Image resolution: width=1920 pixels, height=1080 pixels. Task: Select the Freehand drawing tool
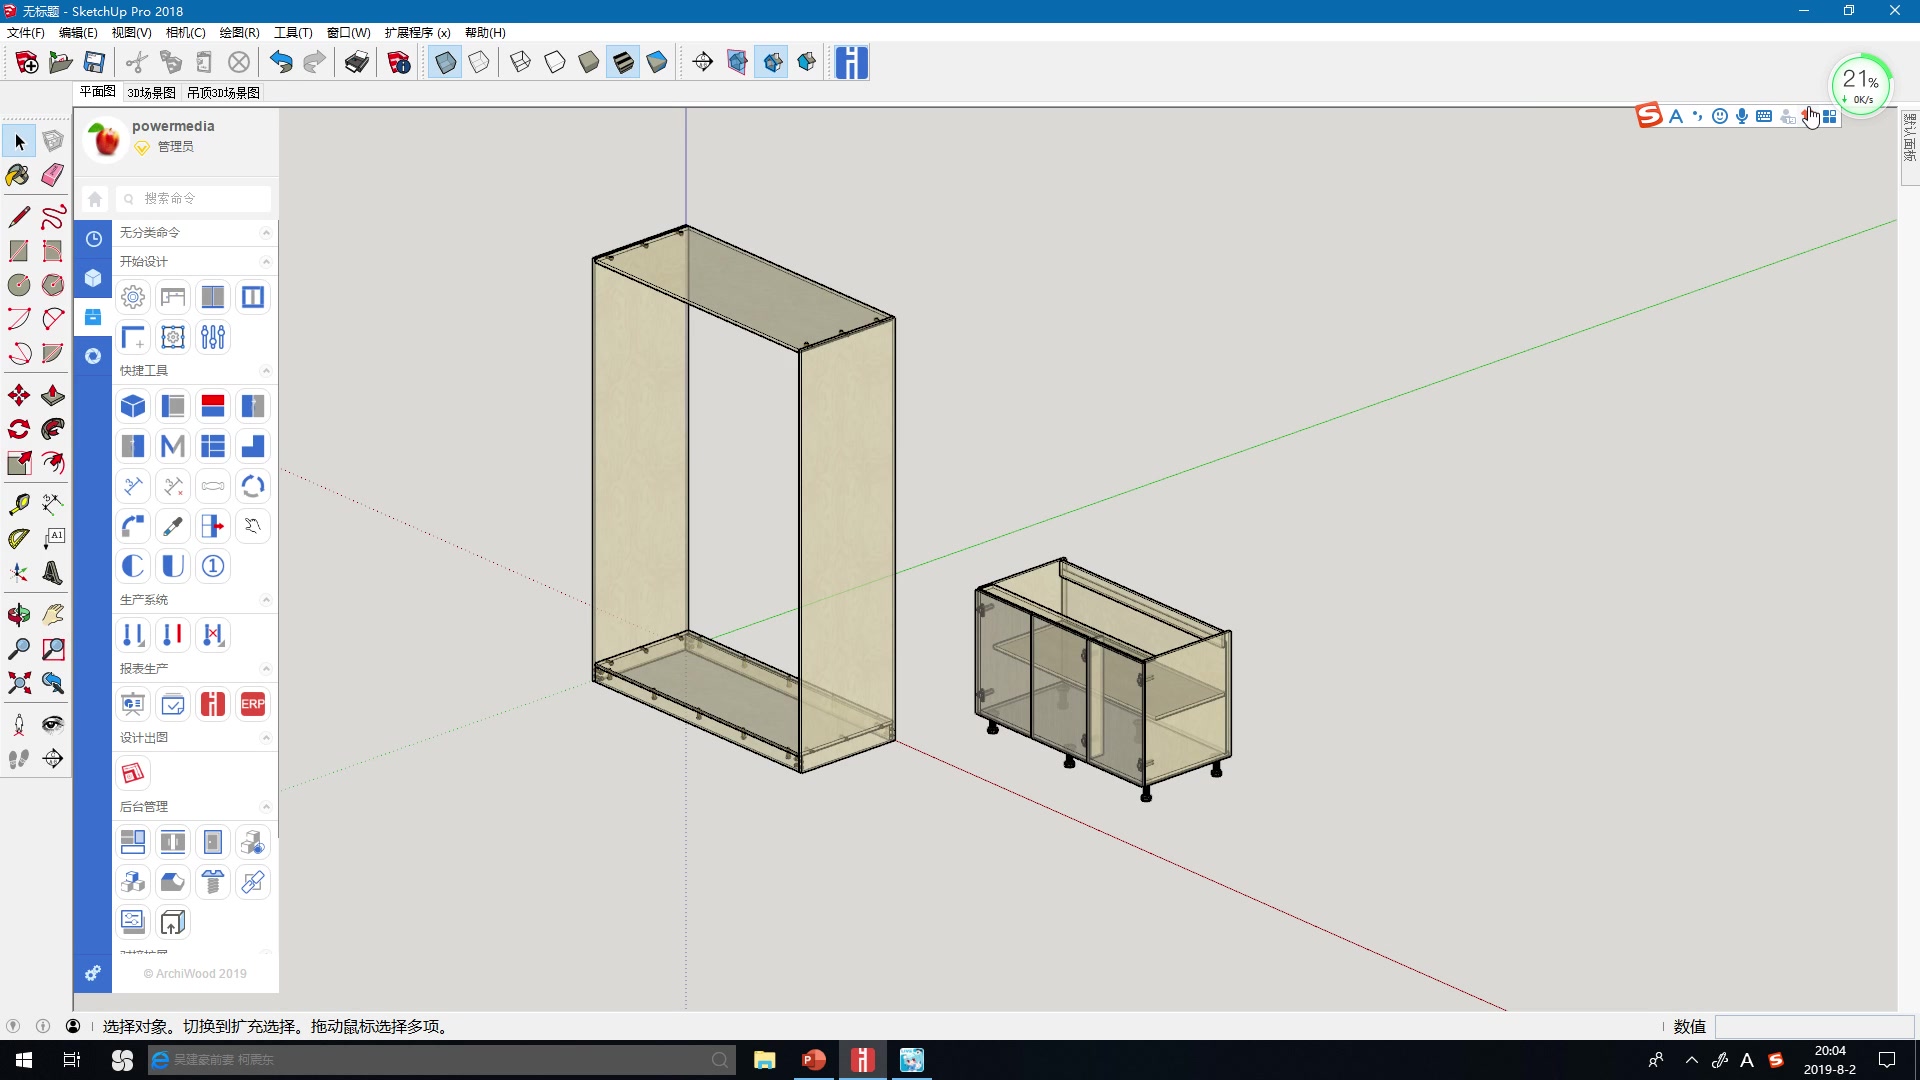pos(53,216)
